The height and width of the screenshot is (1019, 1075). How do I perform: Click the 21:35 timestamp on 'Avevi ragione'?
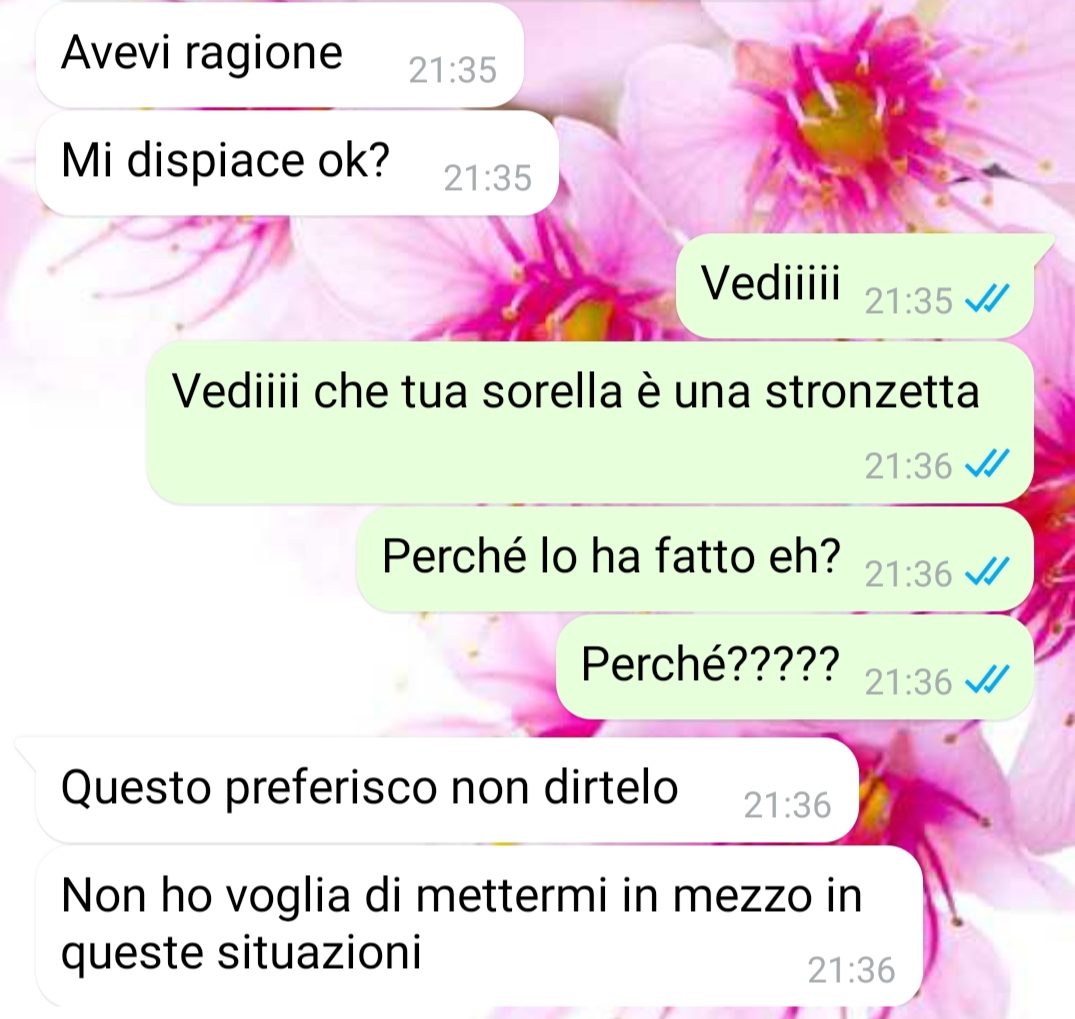pyautogui.click(x=452, y=70)
